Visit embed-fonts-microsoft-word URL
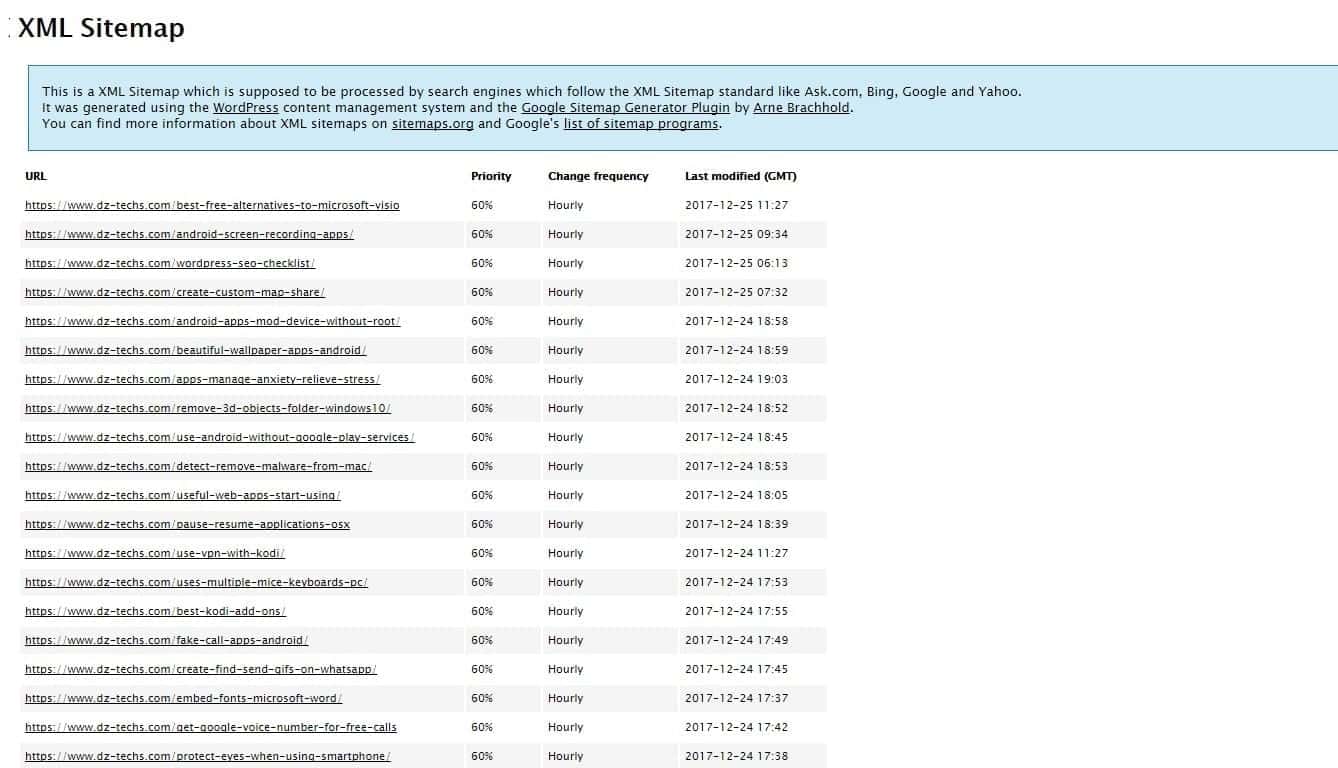1338x768 pixels. [184, 698]
